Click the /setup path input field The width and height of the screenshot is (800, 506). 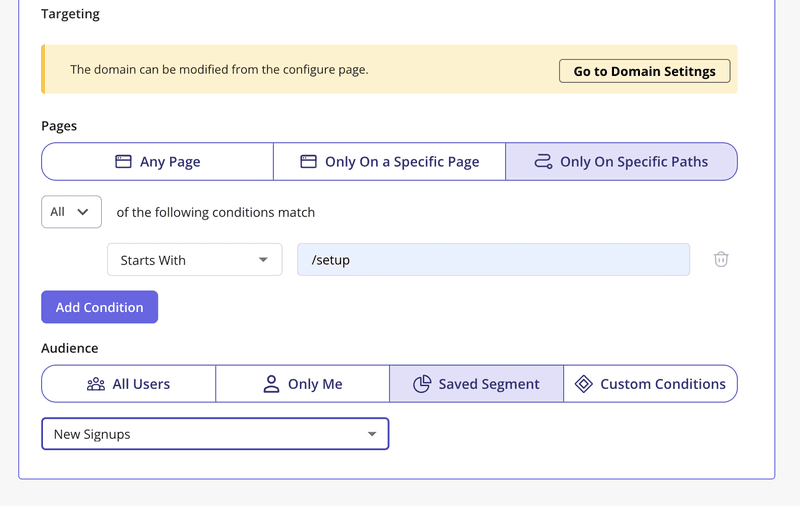click(493, 260)
